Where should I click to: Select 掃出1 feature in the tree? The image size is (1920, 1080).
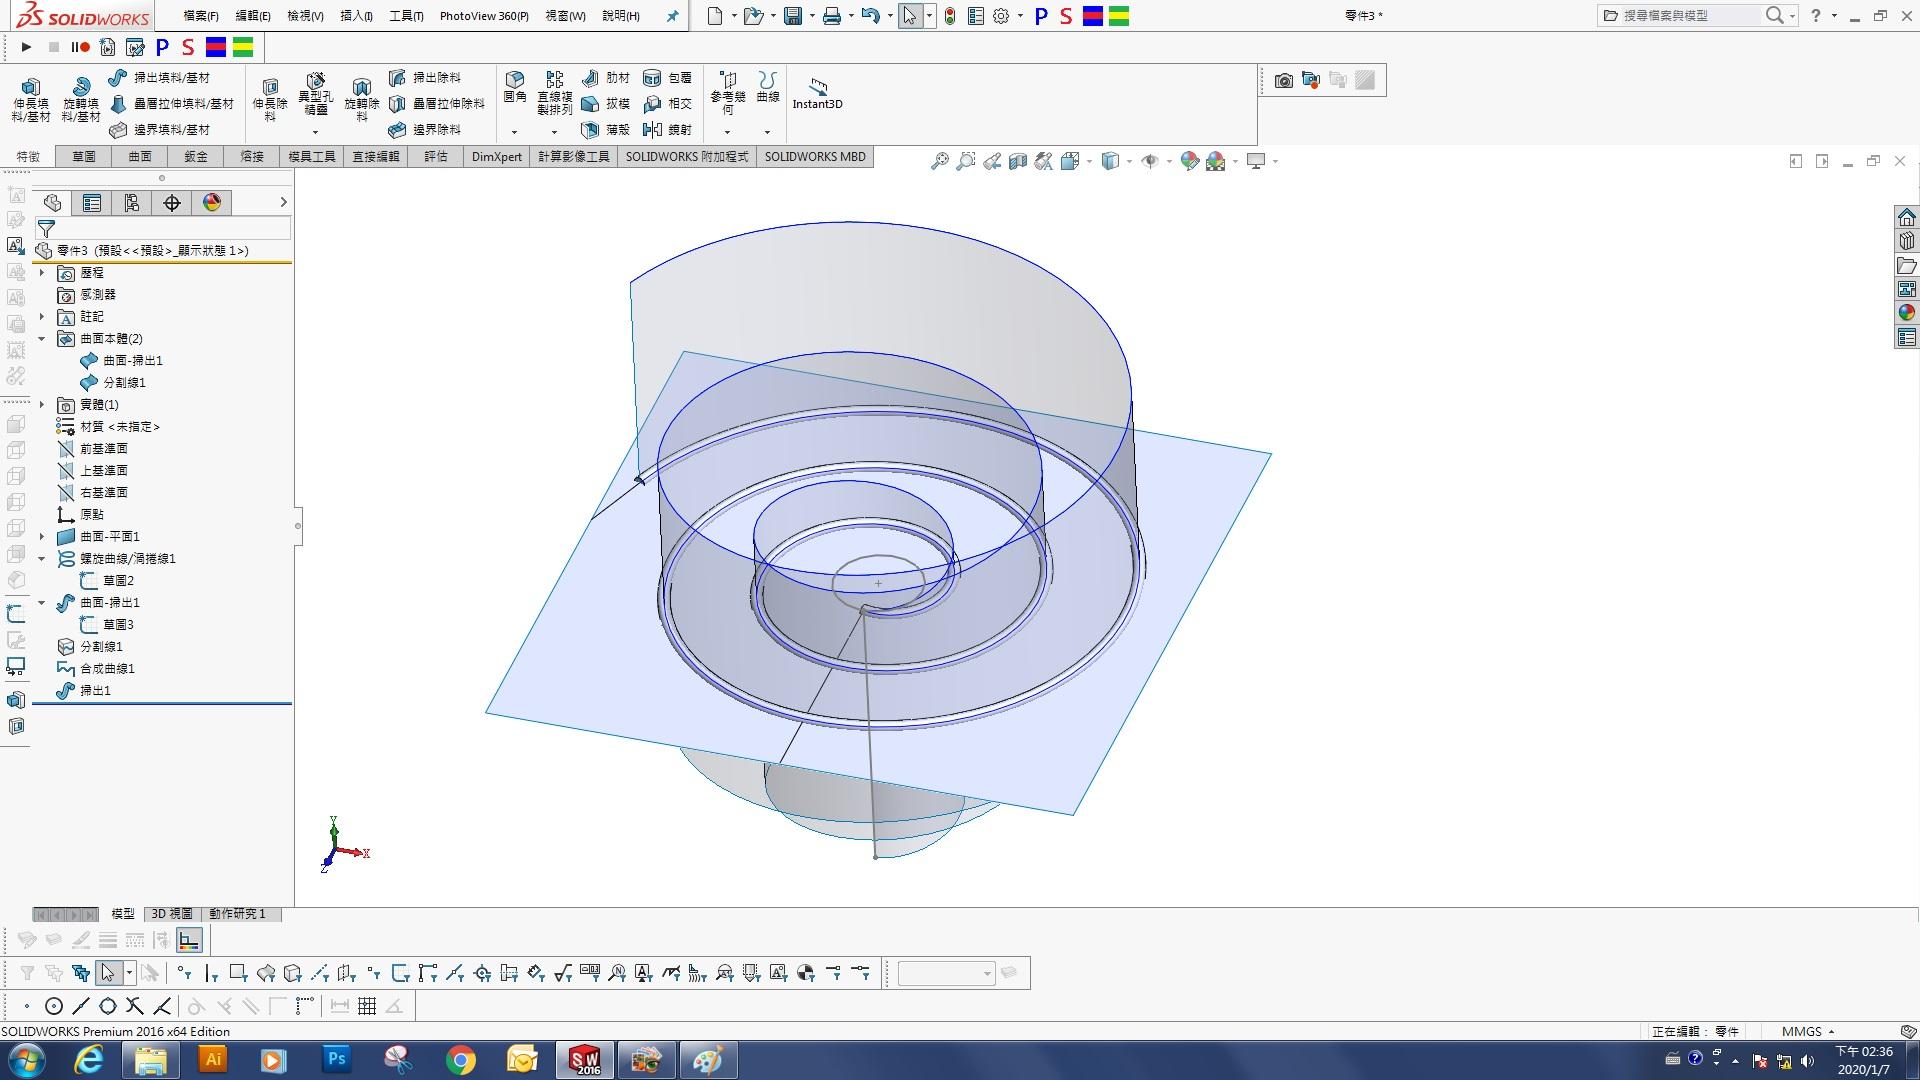tap(95, 691)
